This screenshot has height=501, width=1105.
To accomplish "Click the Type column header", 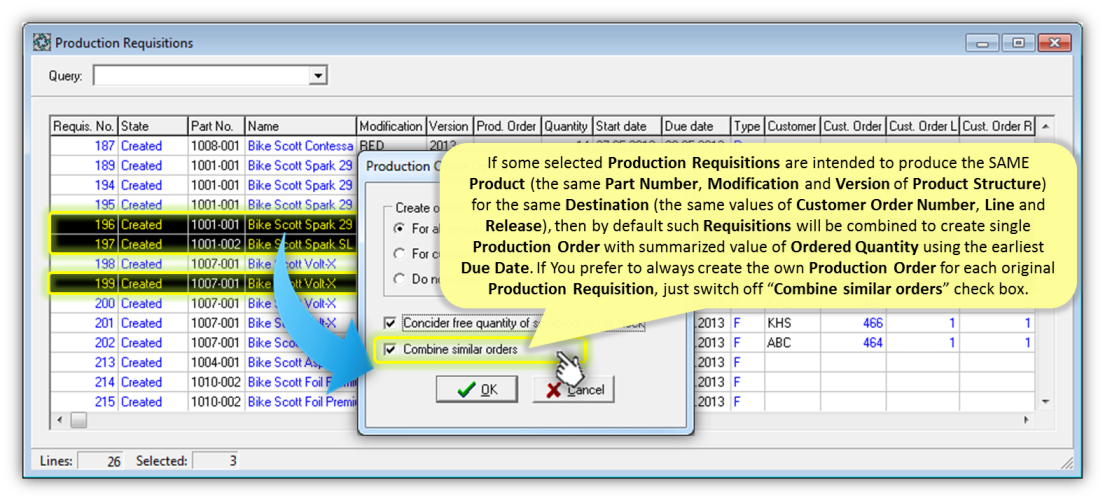I will [747, 126].
